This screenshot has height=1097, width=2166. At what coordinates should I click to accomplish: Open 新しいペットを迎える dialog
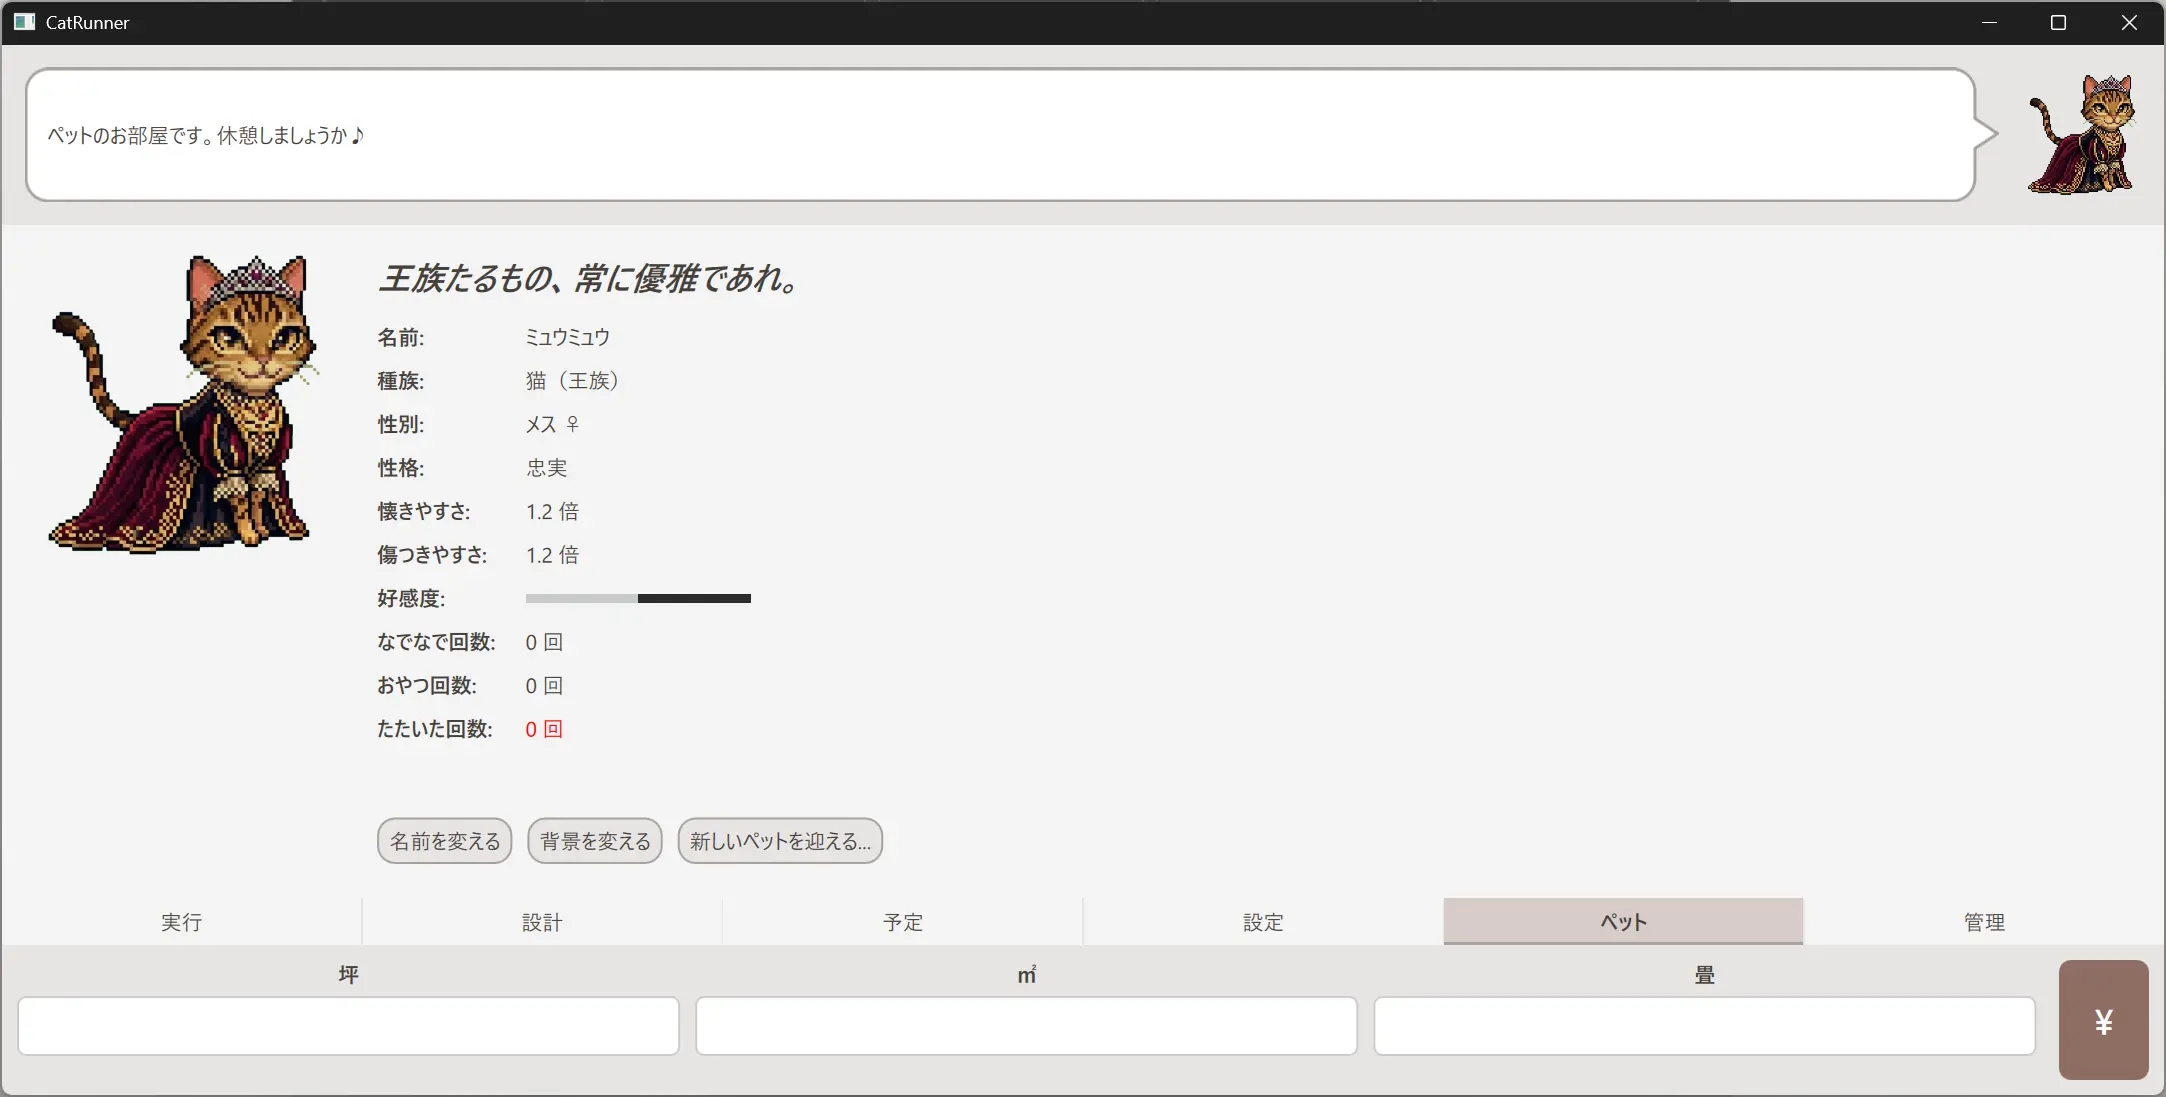point(780,841)
